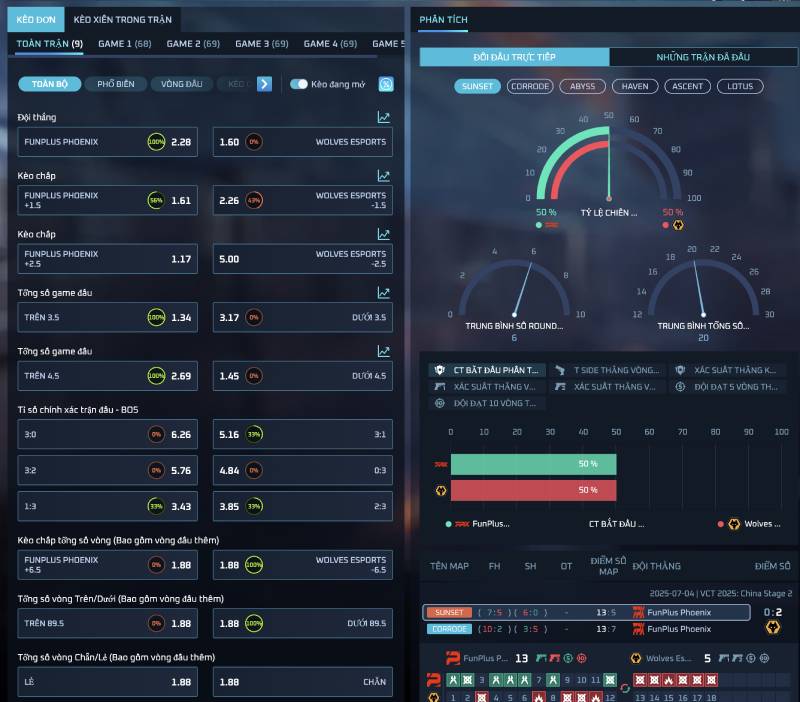Select the Sunset map filter pill
The image size is (800, 702).
click(x=477, y=86)
